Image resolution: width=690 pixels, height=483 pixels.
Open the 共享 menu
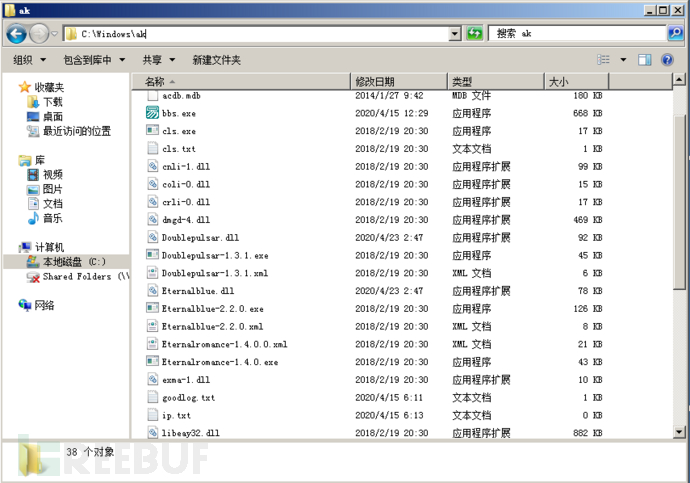(158, 60)
